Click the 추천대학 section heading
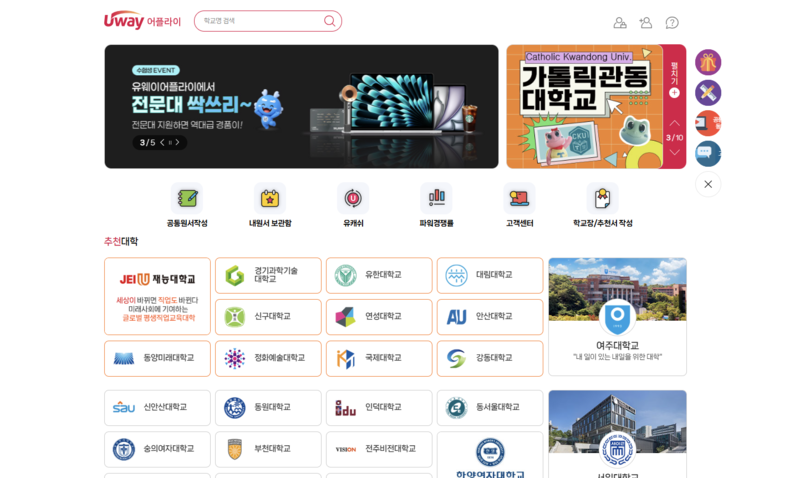 (x=121, y=241)
